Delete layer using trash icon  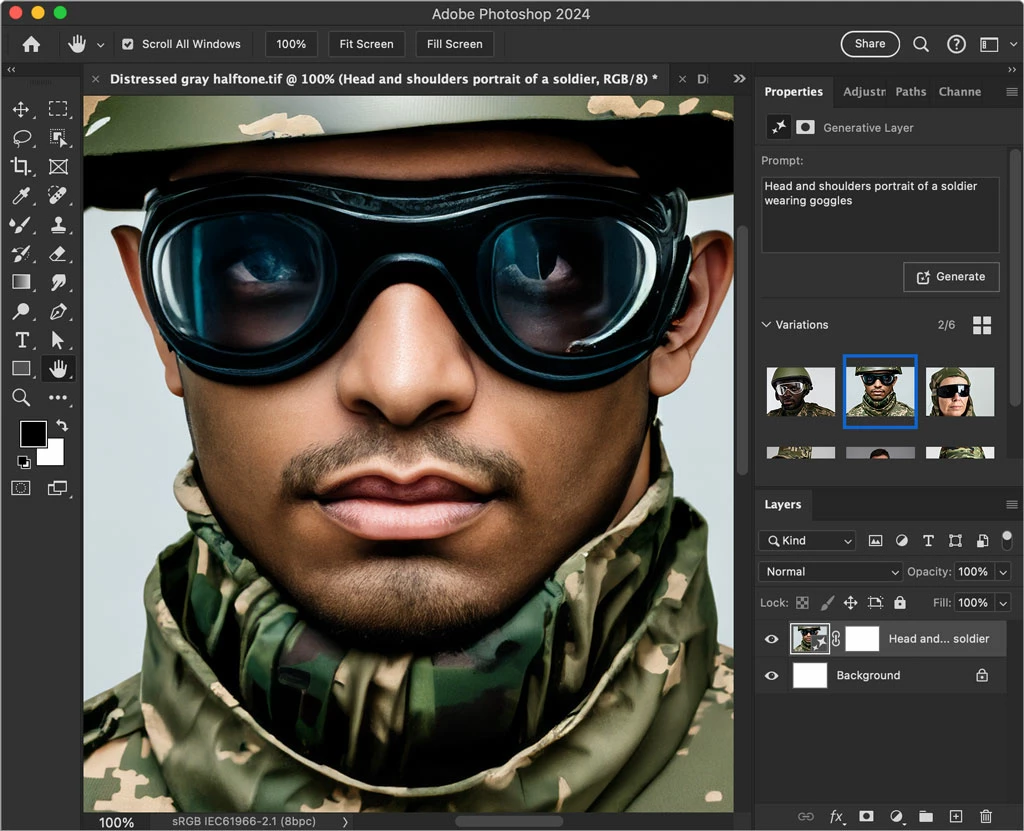click(986, 816)
